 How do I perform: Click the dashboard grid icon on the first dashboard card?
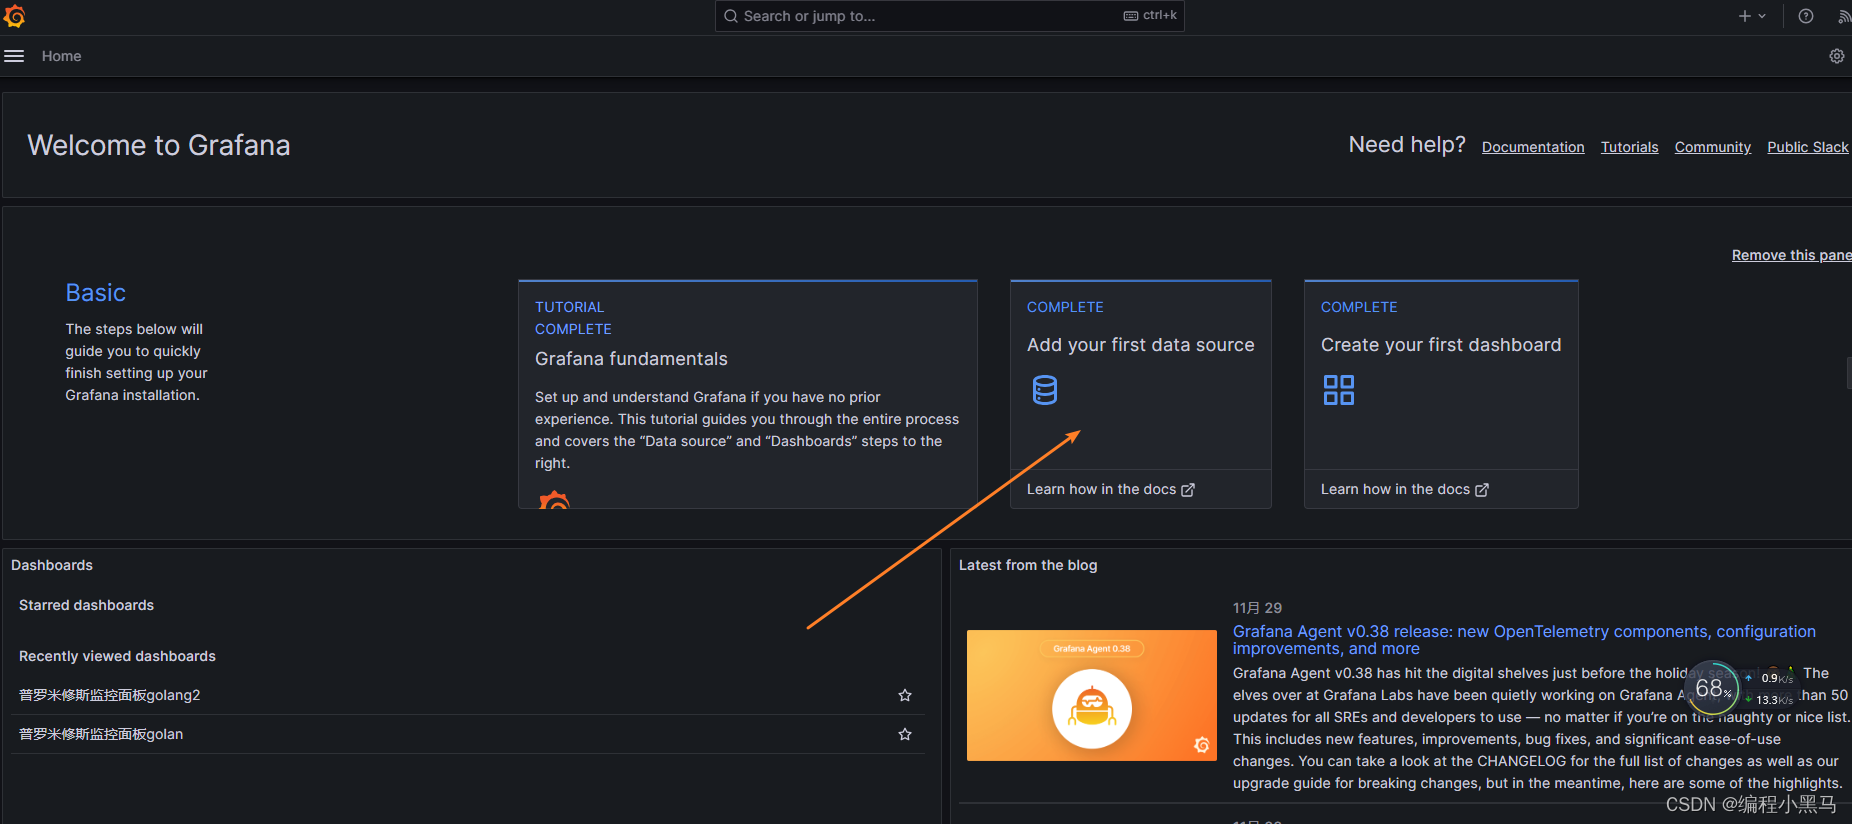[x=1339, y=390]
